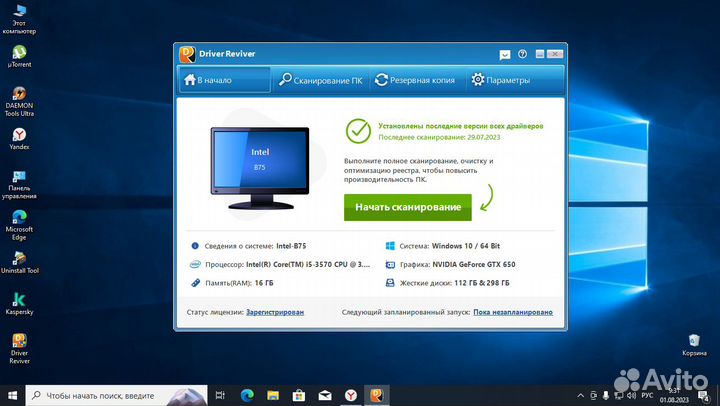Click the green checkmark status icon
Screen dimensions: 720x406
click(358, 131)
